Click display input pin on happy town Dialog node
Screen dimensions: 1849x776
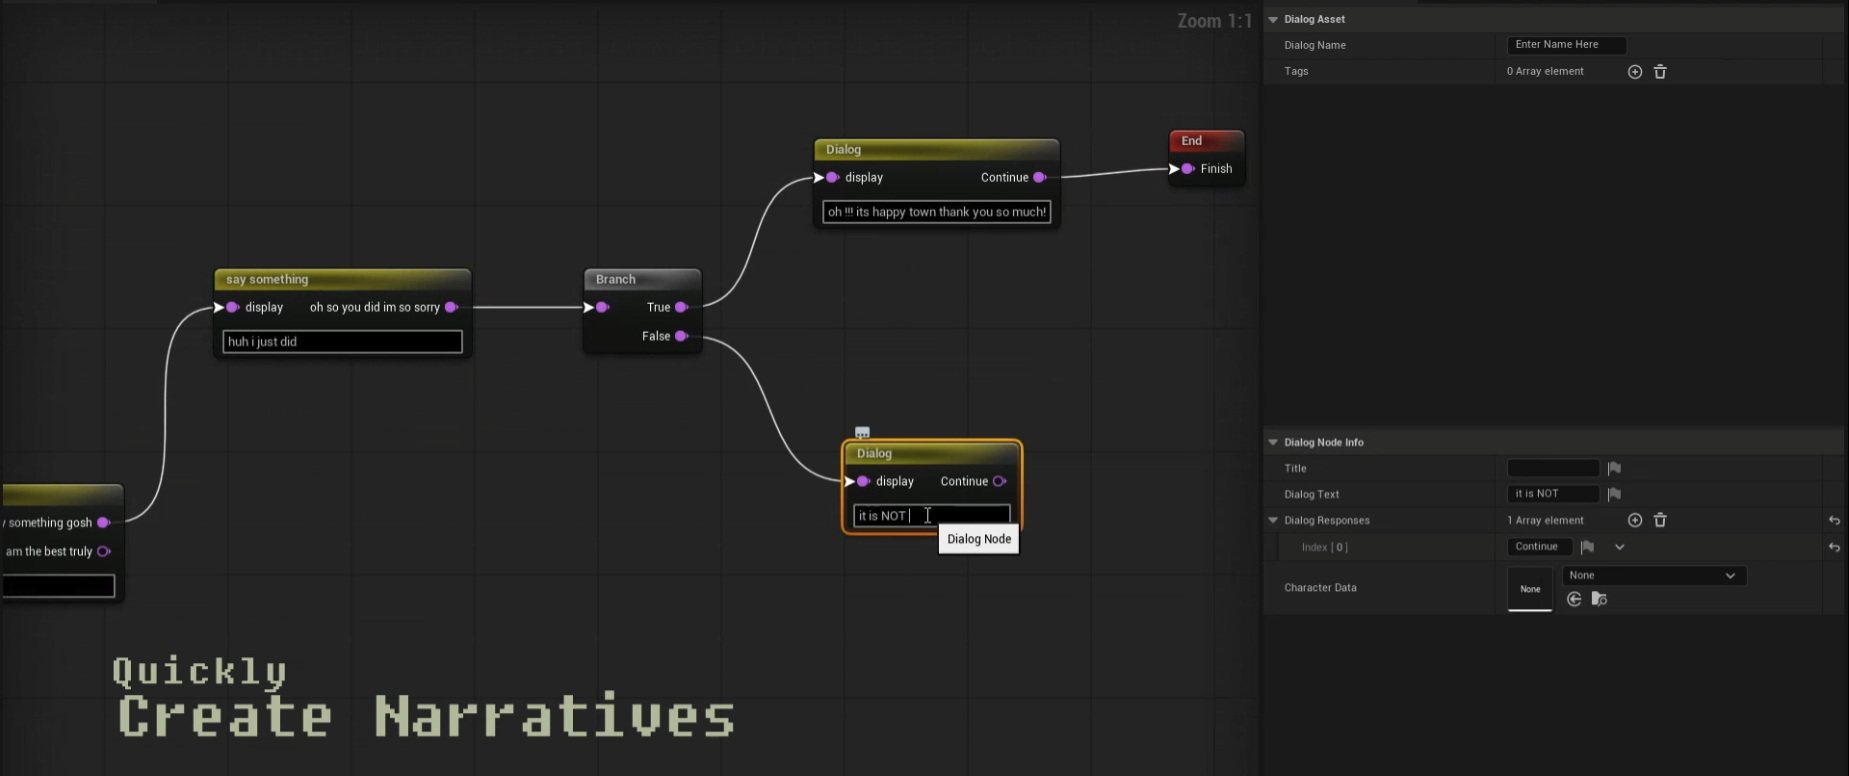832,177
